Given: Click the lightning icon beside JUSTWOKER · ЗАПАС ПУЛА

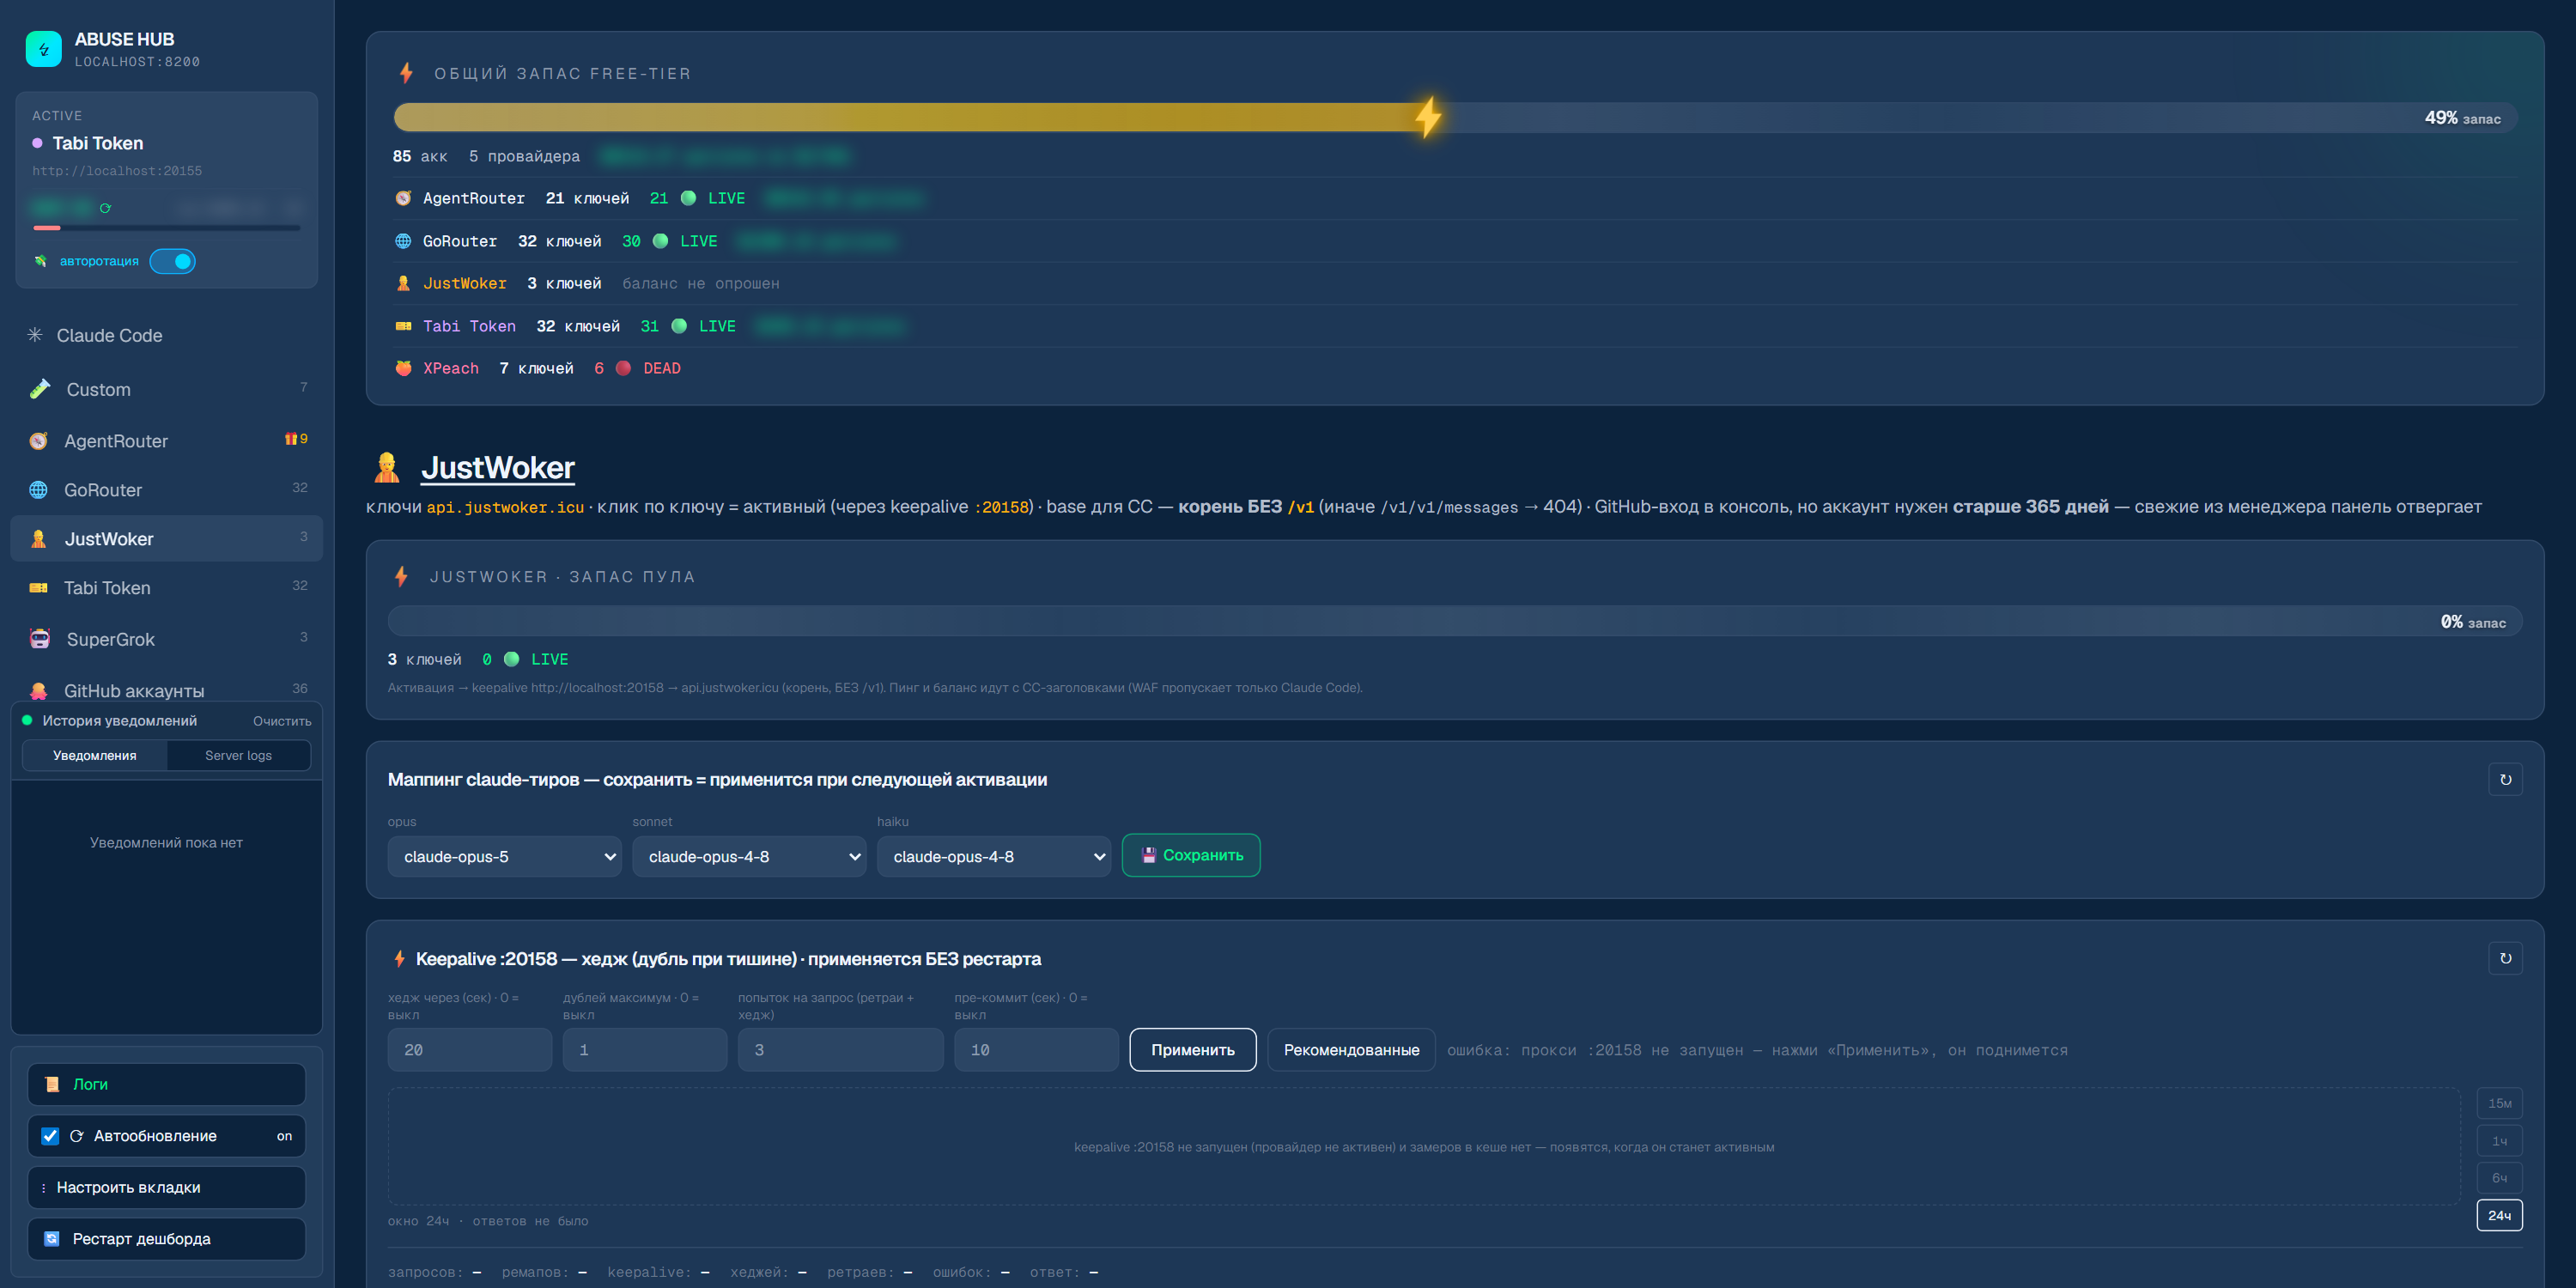Looking at the screenshot, I should pos(401,576).
